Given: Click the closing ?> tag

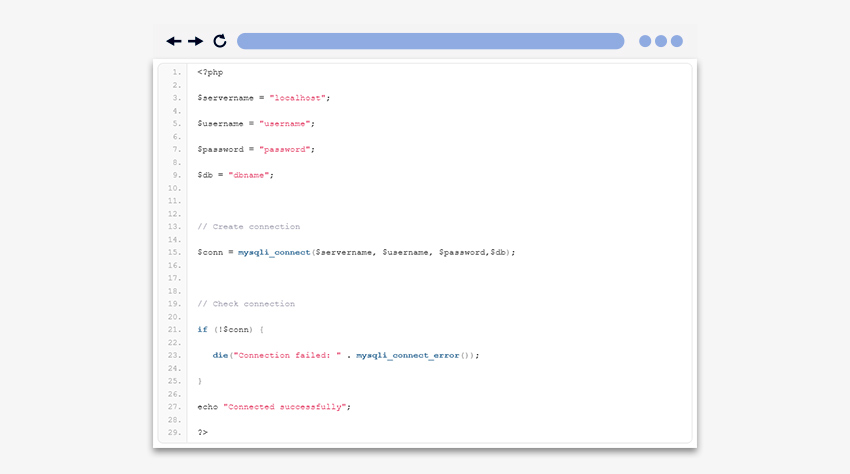Looking at the screenshot, I should [203, 433].
